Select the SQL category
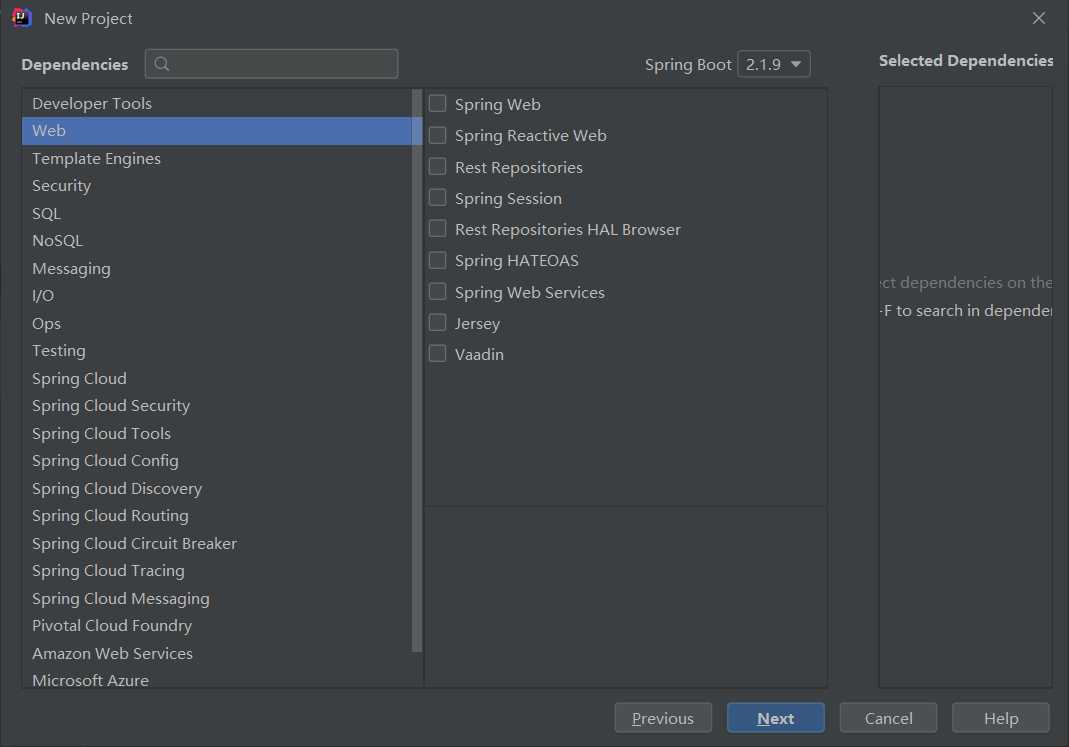The width and height of the screenshot is (1069, 747). point(217,213)
